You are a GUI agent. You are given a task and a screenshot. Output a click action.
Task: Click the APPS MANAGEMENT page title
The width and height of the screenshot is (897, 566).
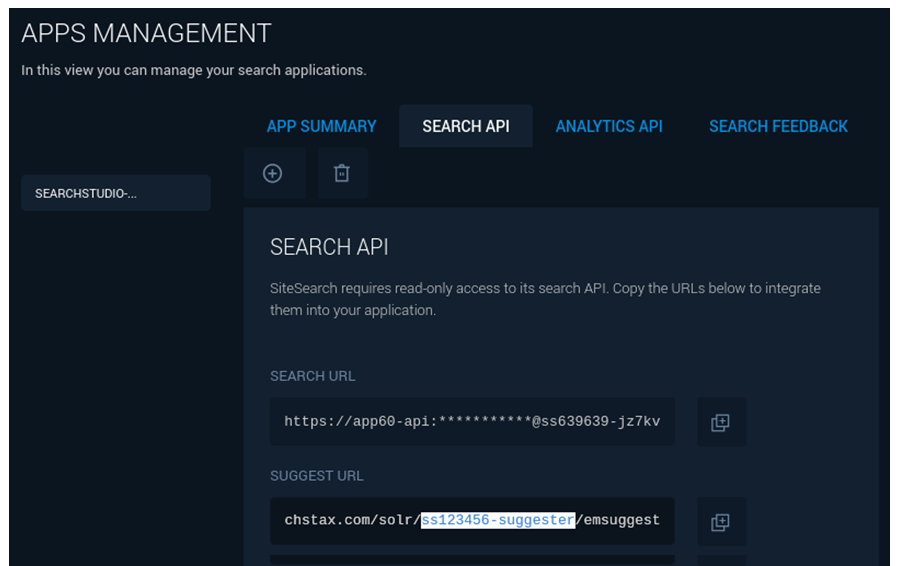tap(146, 33)
